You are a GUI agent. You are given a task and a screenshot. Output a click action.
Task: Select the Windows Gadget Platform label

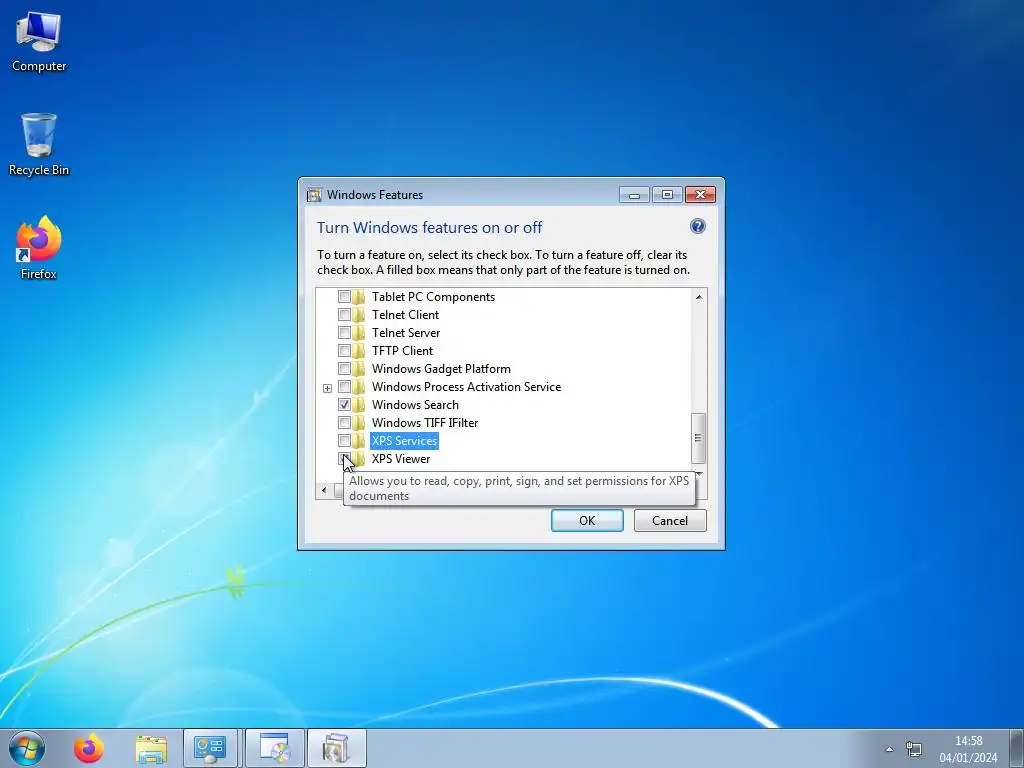click(441, 369)
